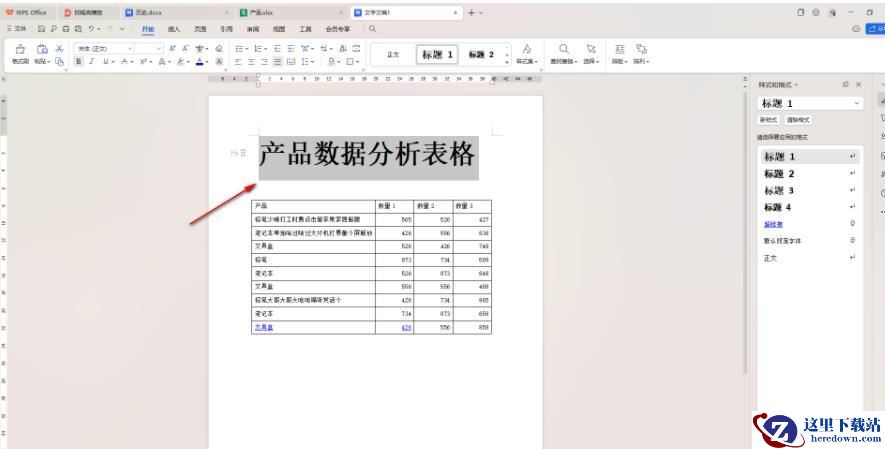Click the font color red A swatch
The width and height of the screenshot is (885, 449).
pos(200,61)
